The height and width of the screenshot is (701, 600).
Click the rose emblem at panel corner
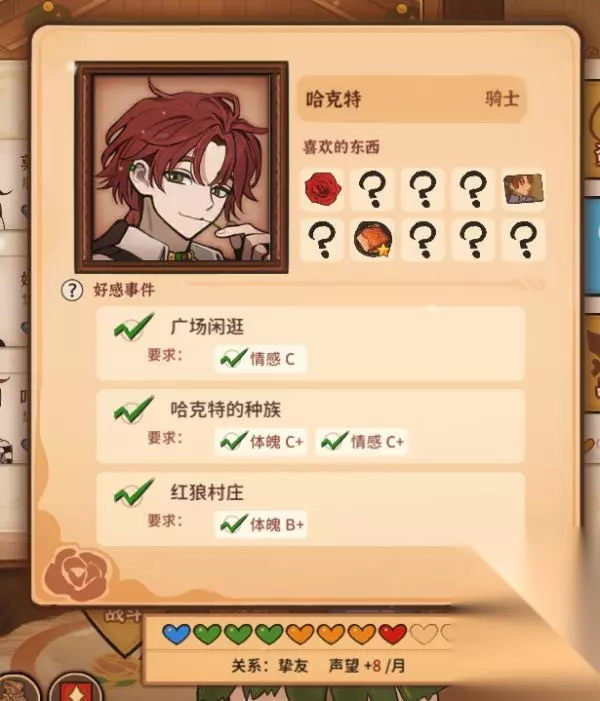[x=76, y=573]
